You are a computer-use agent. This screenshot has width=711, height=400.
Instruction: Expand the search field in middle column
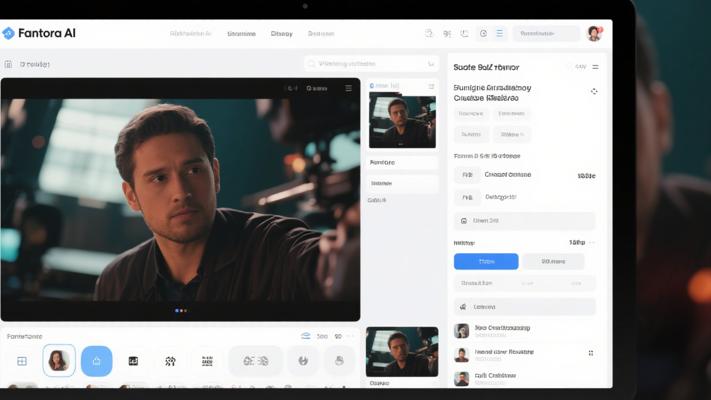tap(371, 63)
